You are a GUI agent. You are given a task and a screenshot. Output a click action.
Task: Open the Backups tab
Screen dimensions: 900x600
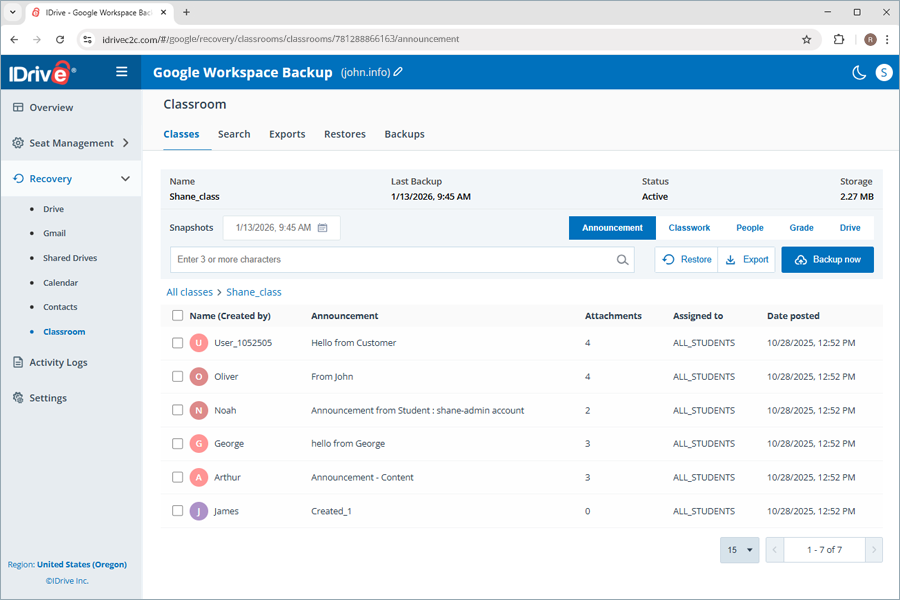[404, 134]
